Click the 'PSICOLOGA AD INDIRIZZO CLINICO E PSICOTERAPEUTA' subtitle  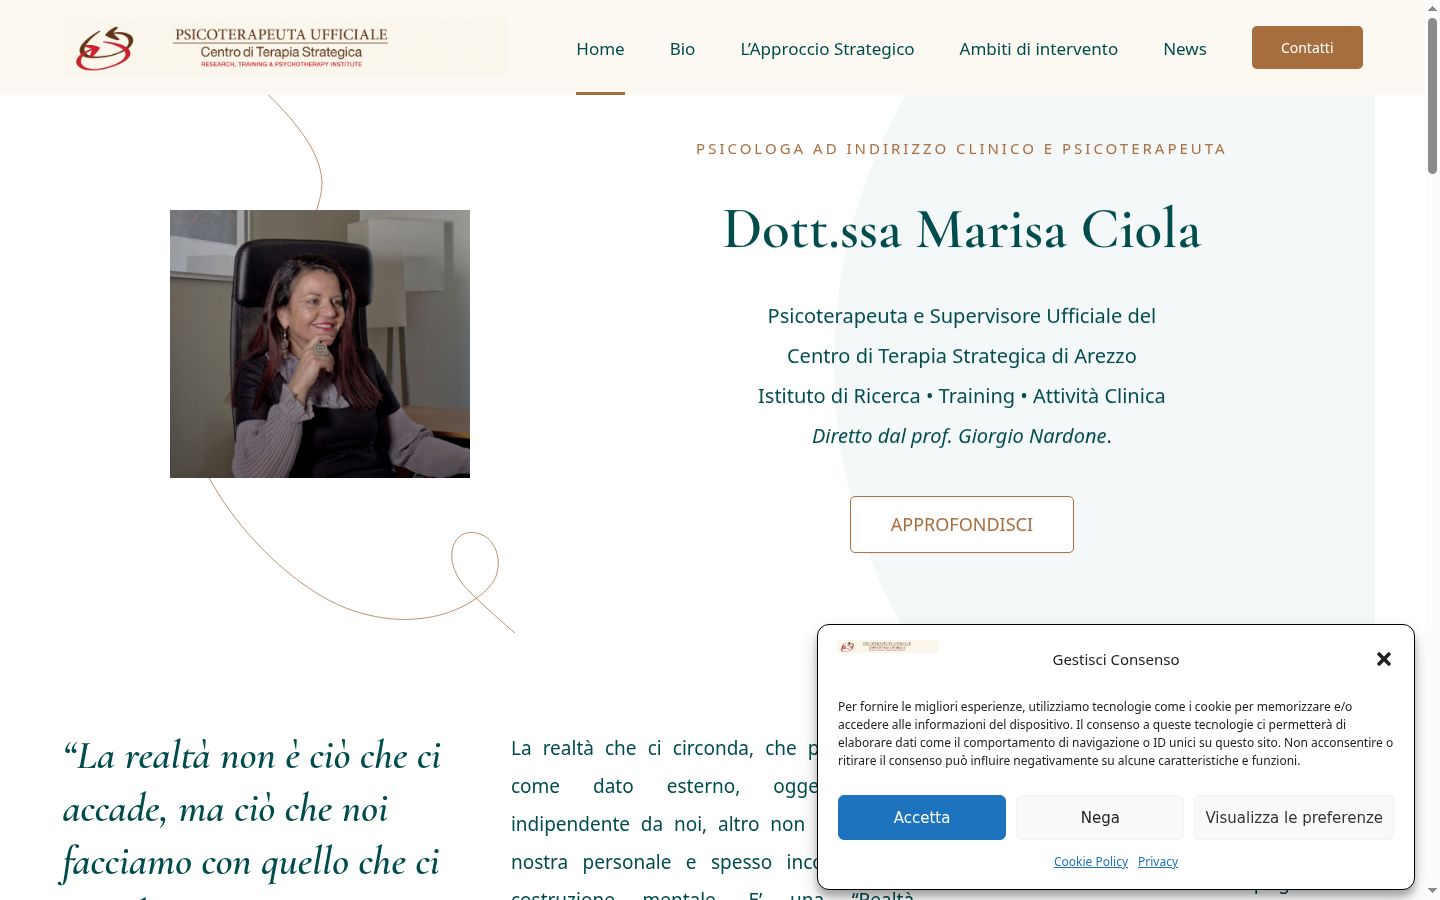click(961, 149)
